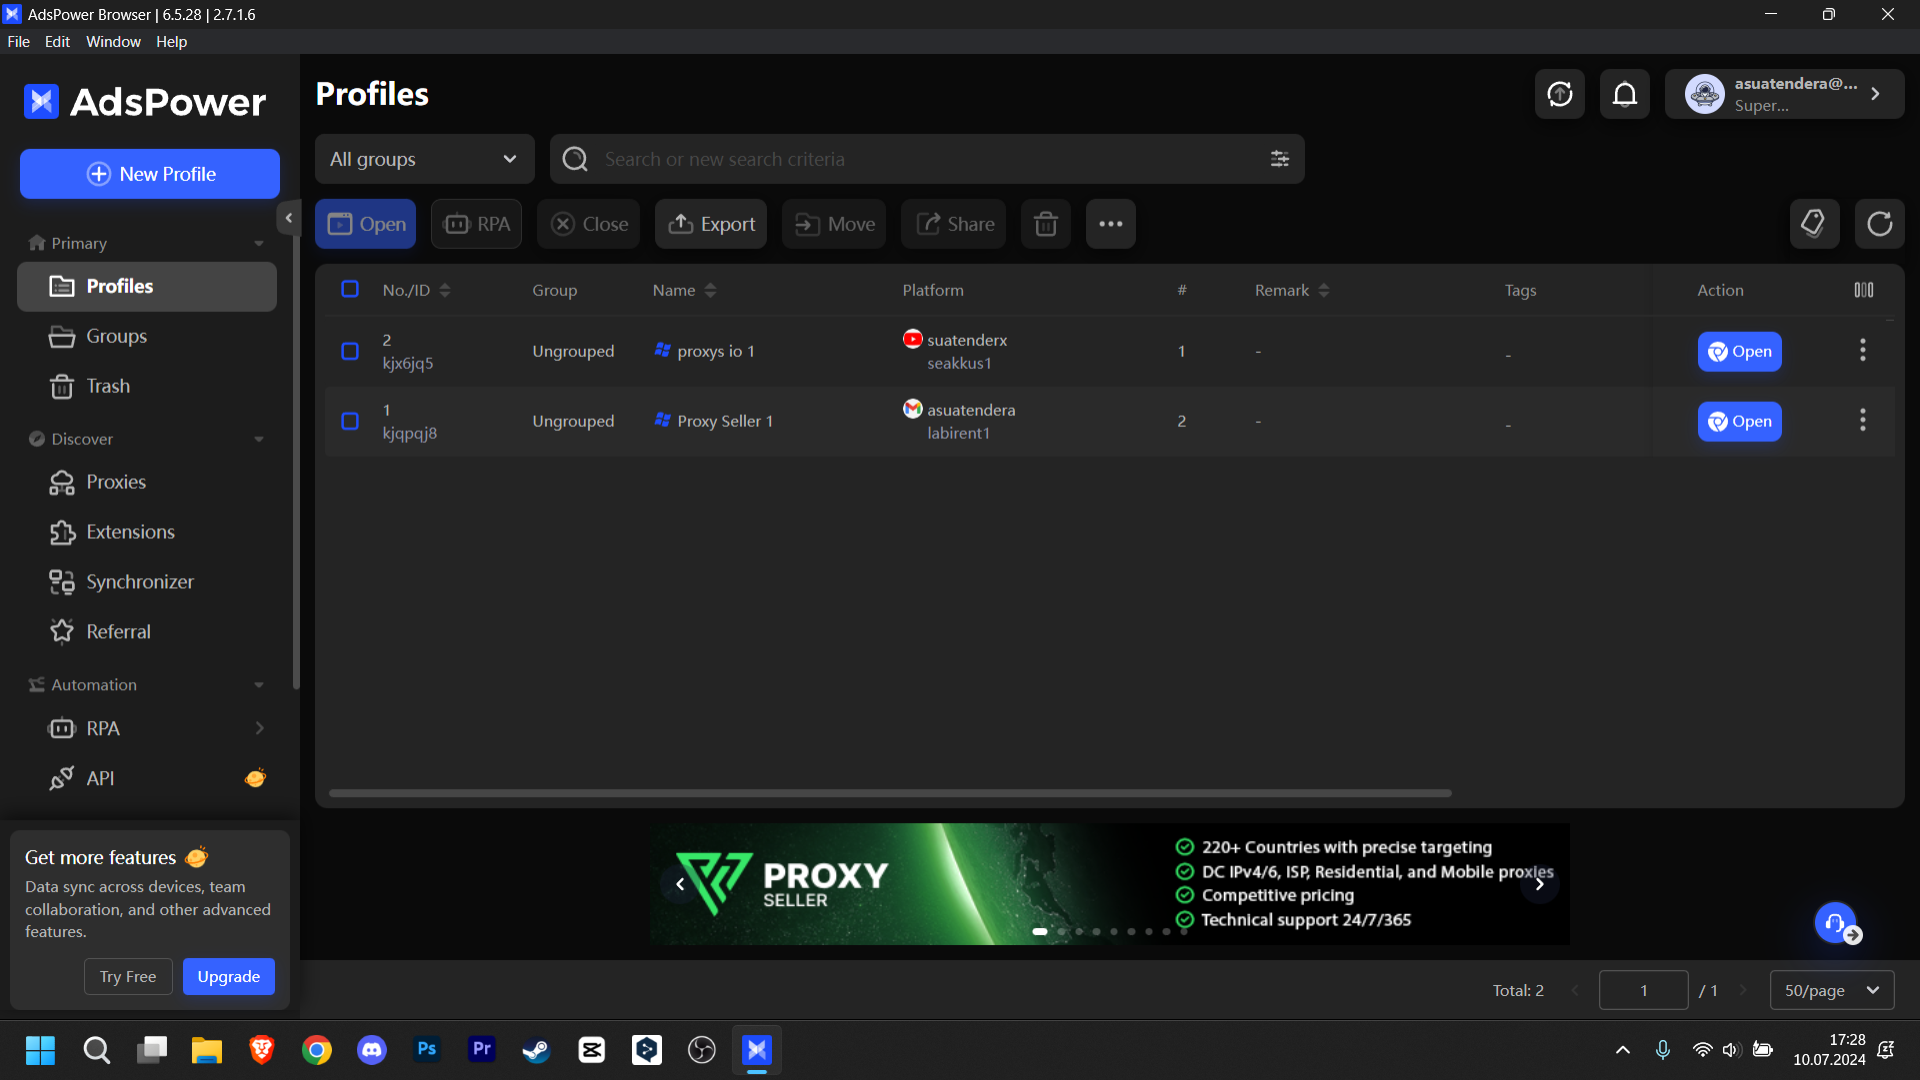Click the Export toolbar button
Screen dimensions: 1920x1080
tap(711, 224)
